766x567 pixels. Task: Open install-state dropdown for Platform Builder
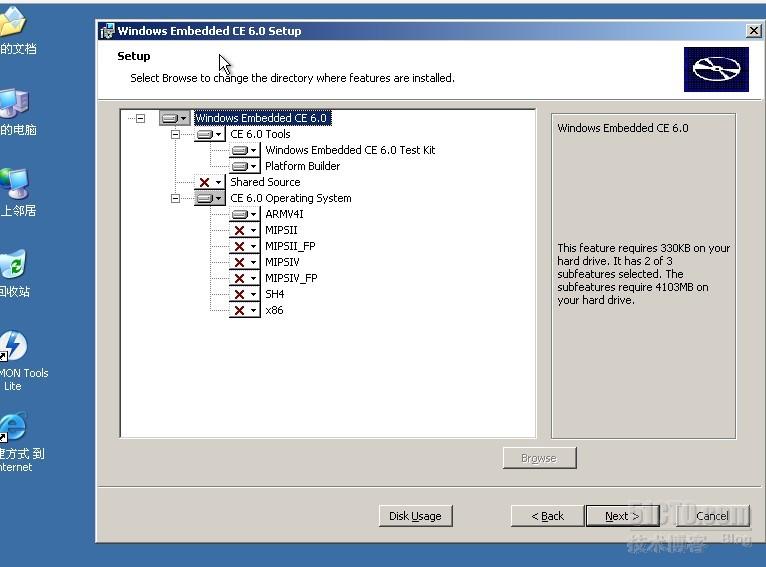(245, 167)
